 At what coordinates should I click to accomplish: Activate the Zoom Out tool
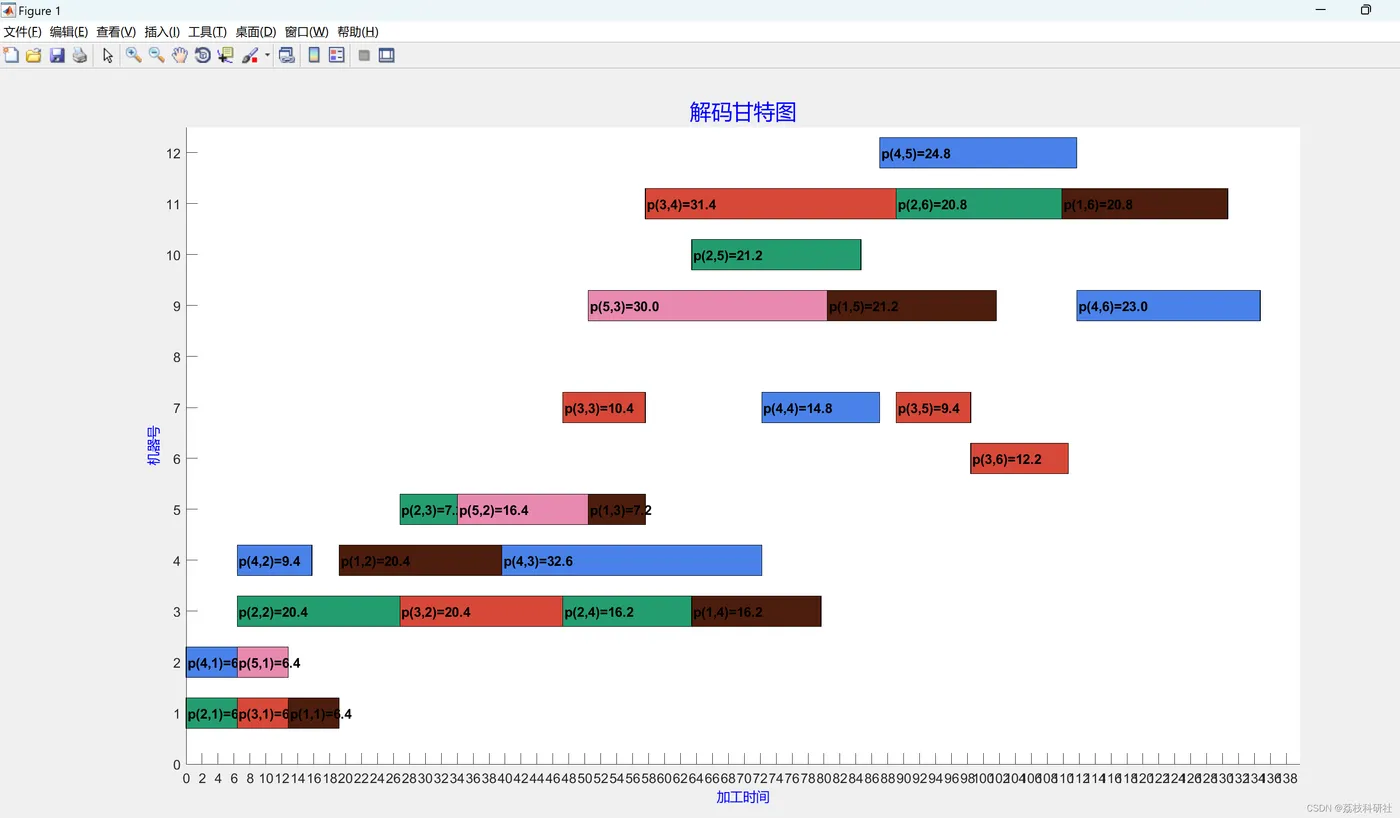[156, 55]
